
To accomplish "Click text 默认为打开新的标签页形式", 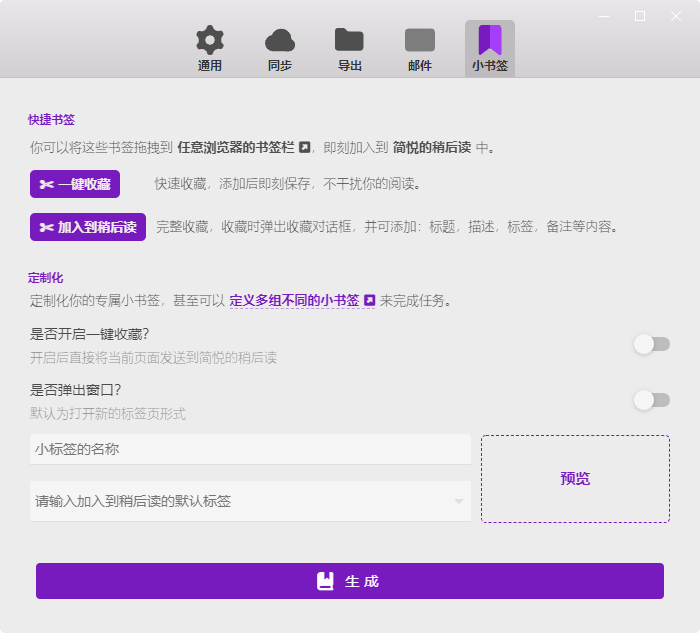I will (108, 413).
